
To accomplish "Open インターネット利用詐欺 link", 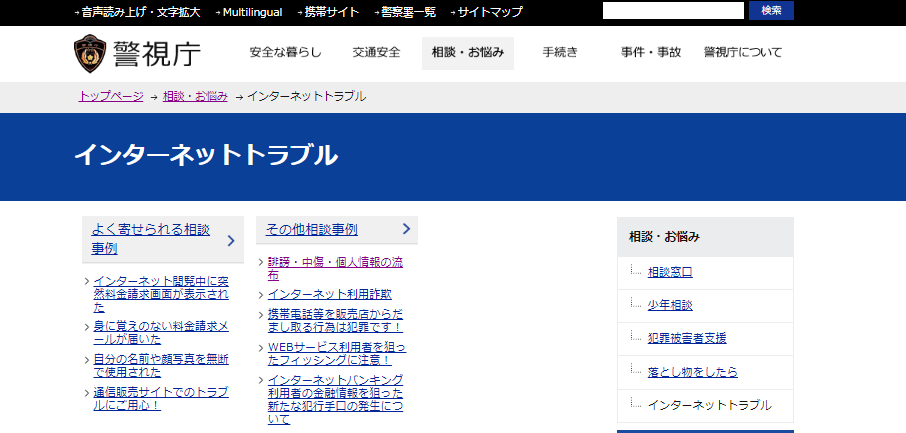I will 329,294.
